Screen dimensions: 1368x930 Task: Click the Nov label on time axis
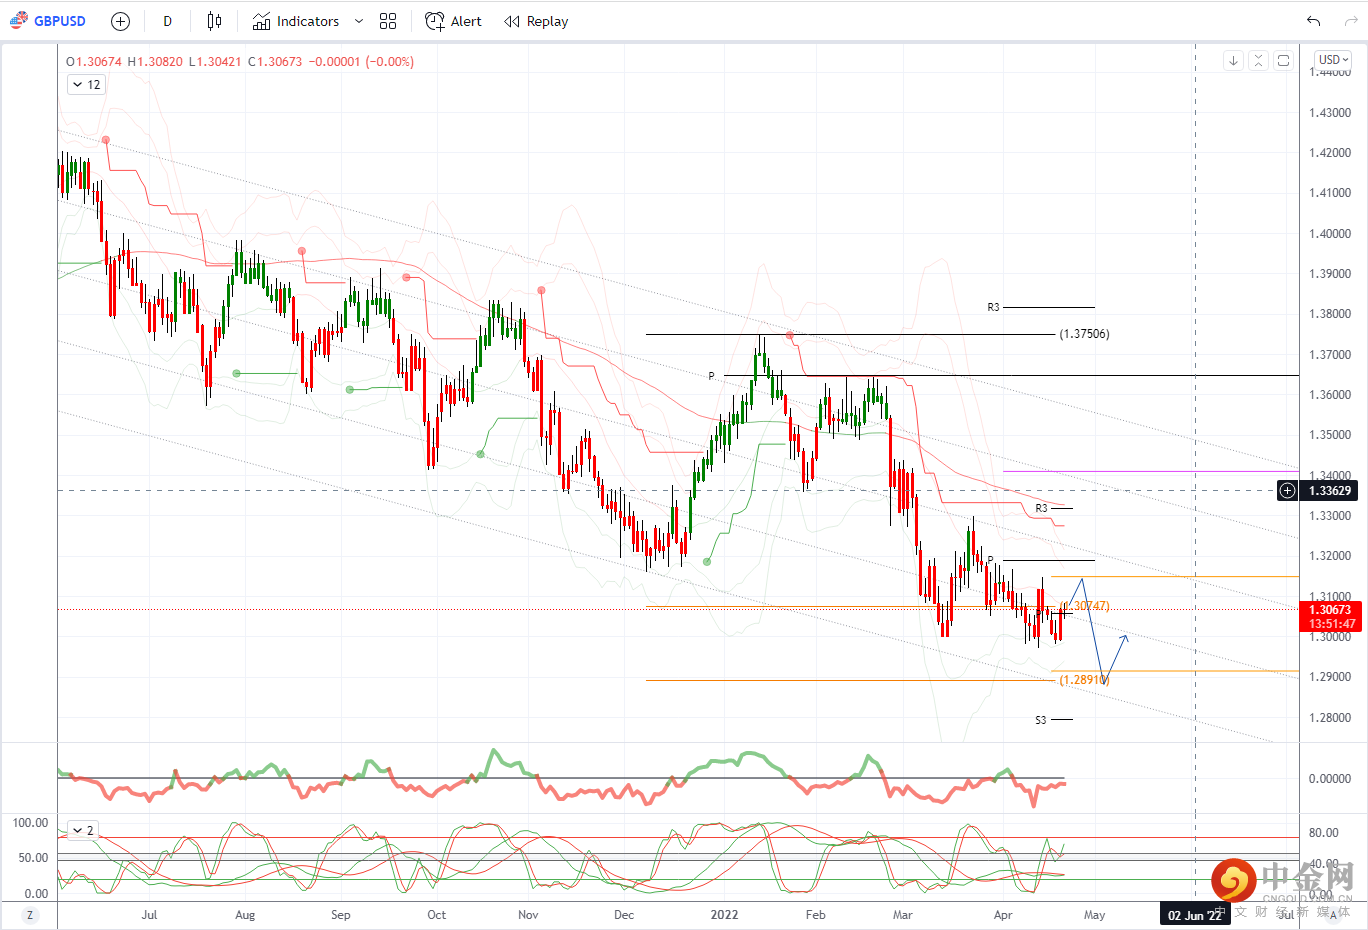point(528,915)
